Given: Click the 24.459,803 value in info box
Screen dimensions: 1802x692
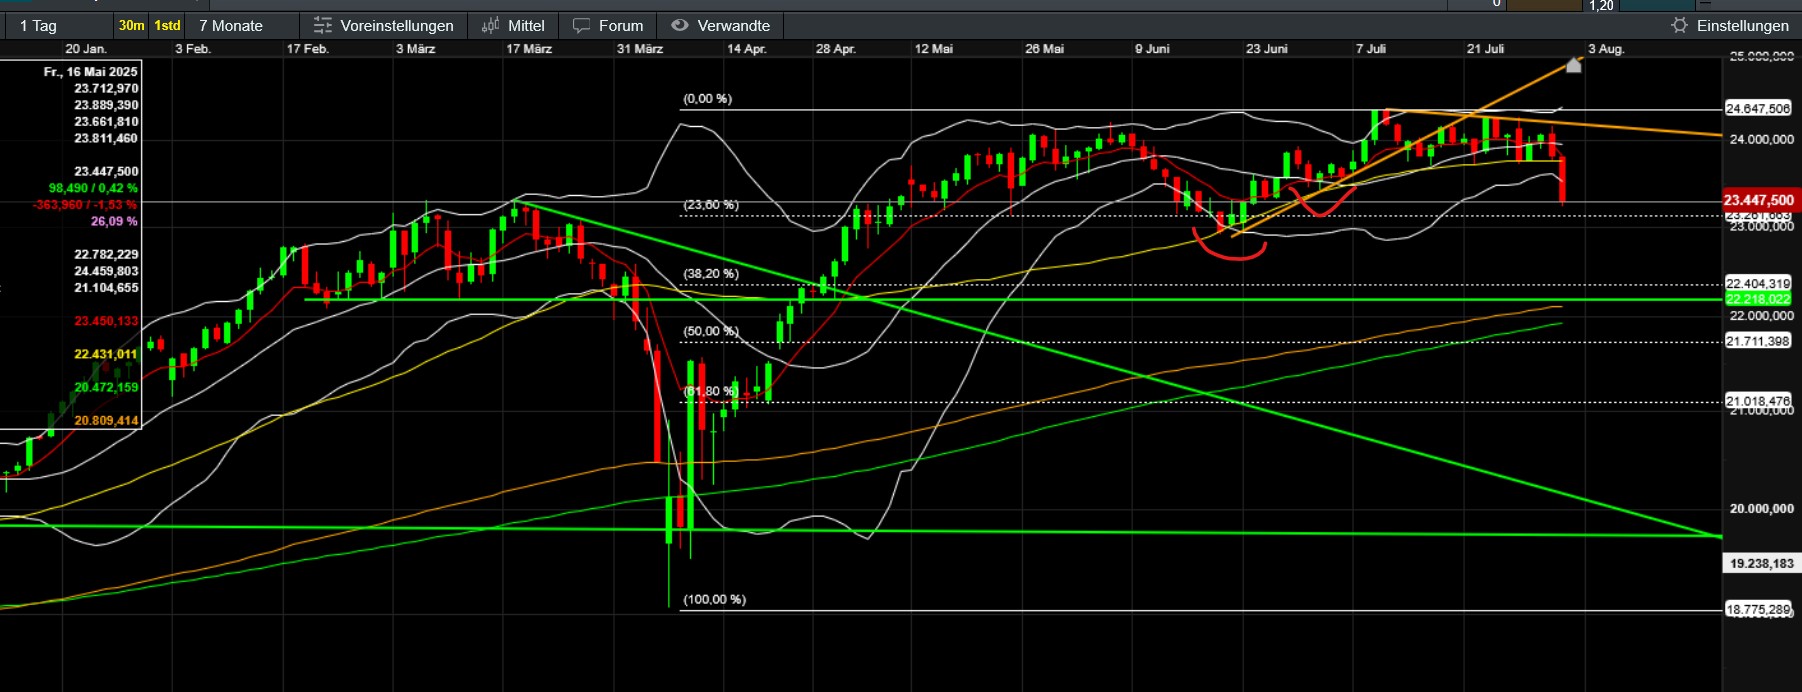Looking at the screenshot, I should tap(106, 271).
